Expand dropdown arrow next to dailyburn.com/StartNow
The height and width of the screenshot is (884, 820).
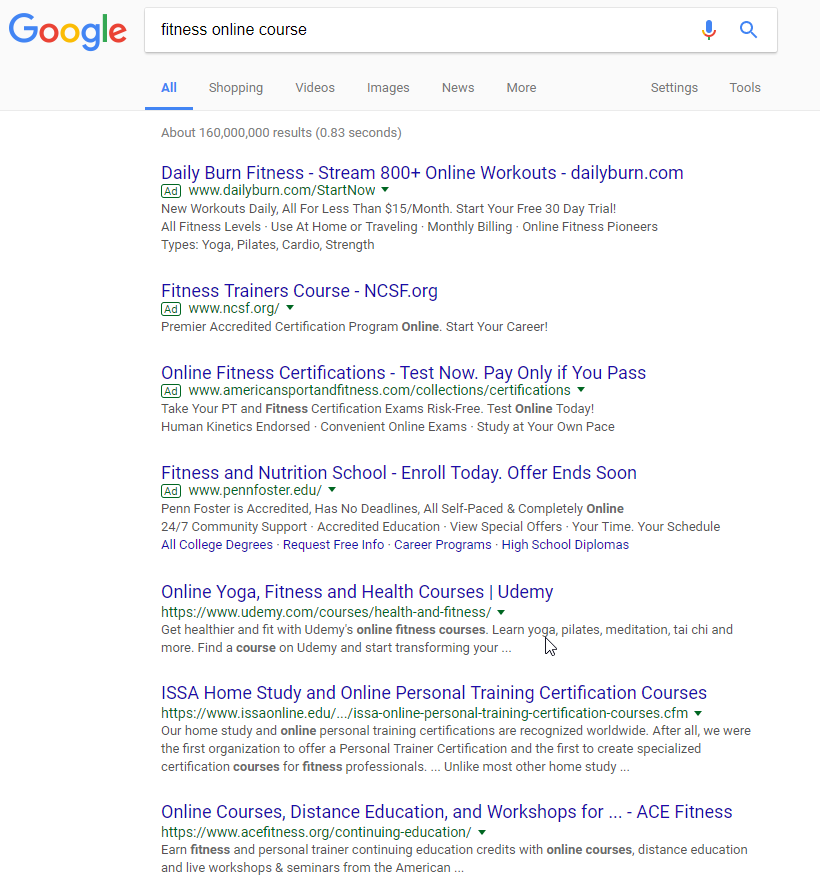pyautogui.click(x=385, y=190)
